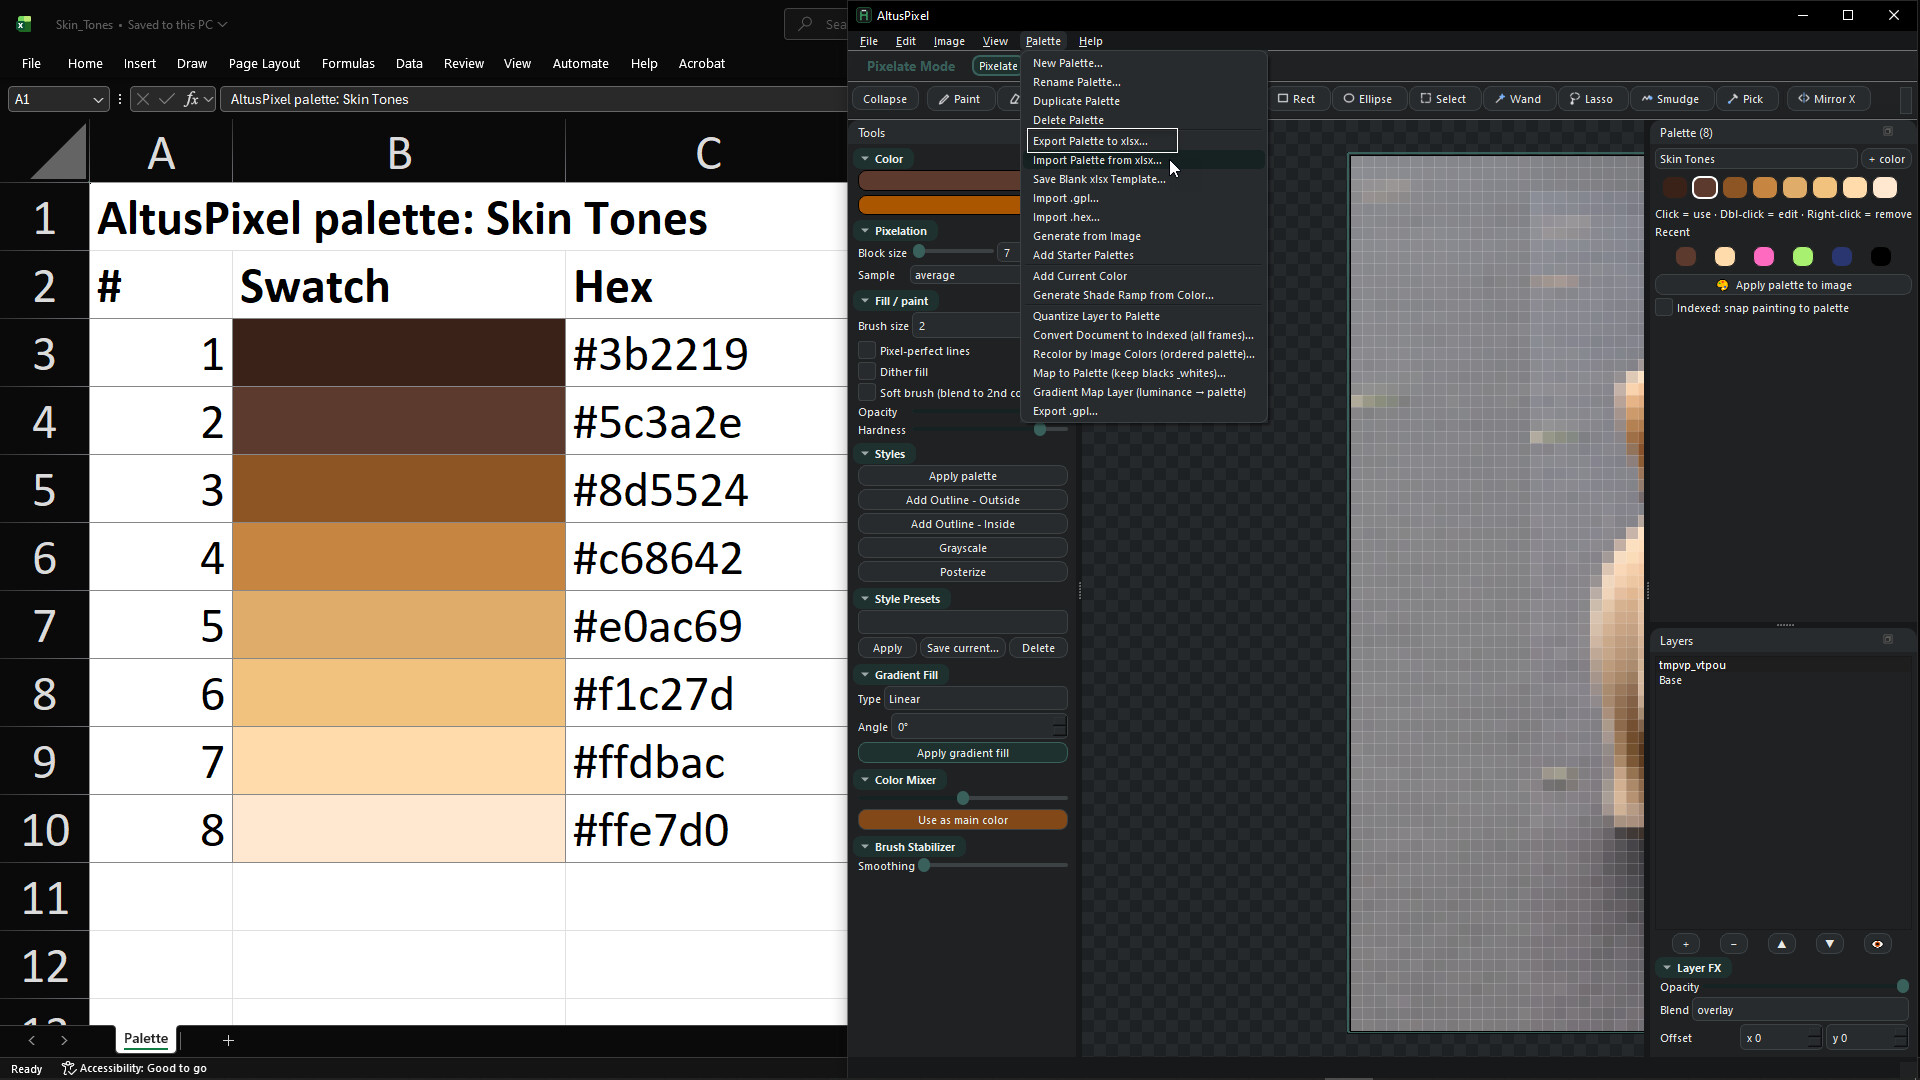Image resolution: width=1920 pixels, height=1080 pixels.
Task: Collapse the Gradient Fill section
Action: point(865,675)
